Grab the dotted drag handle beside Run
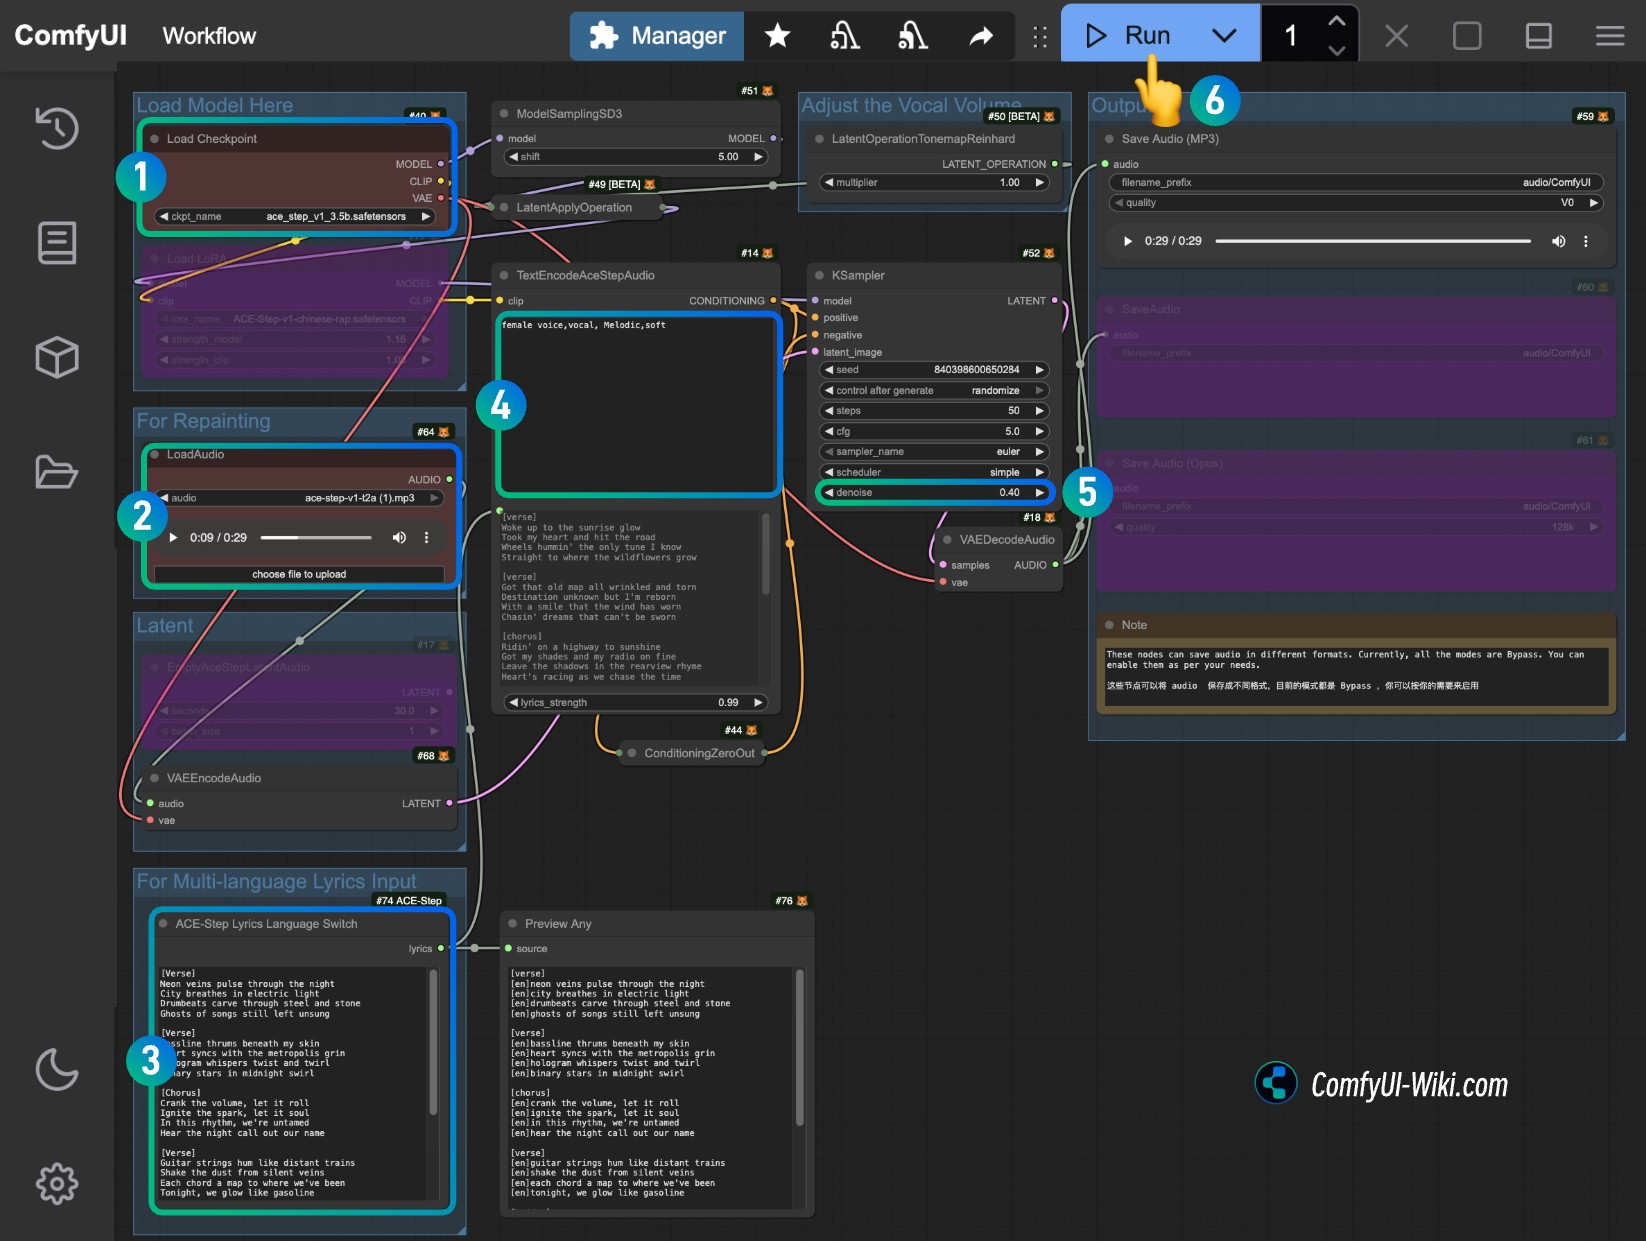This screenshot has height=1241, width=1646. pyautogui.click(x=1040, y=37)
